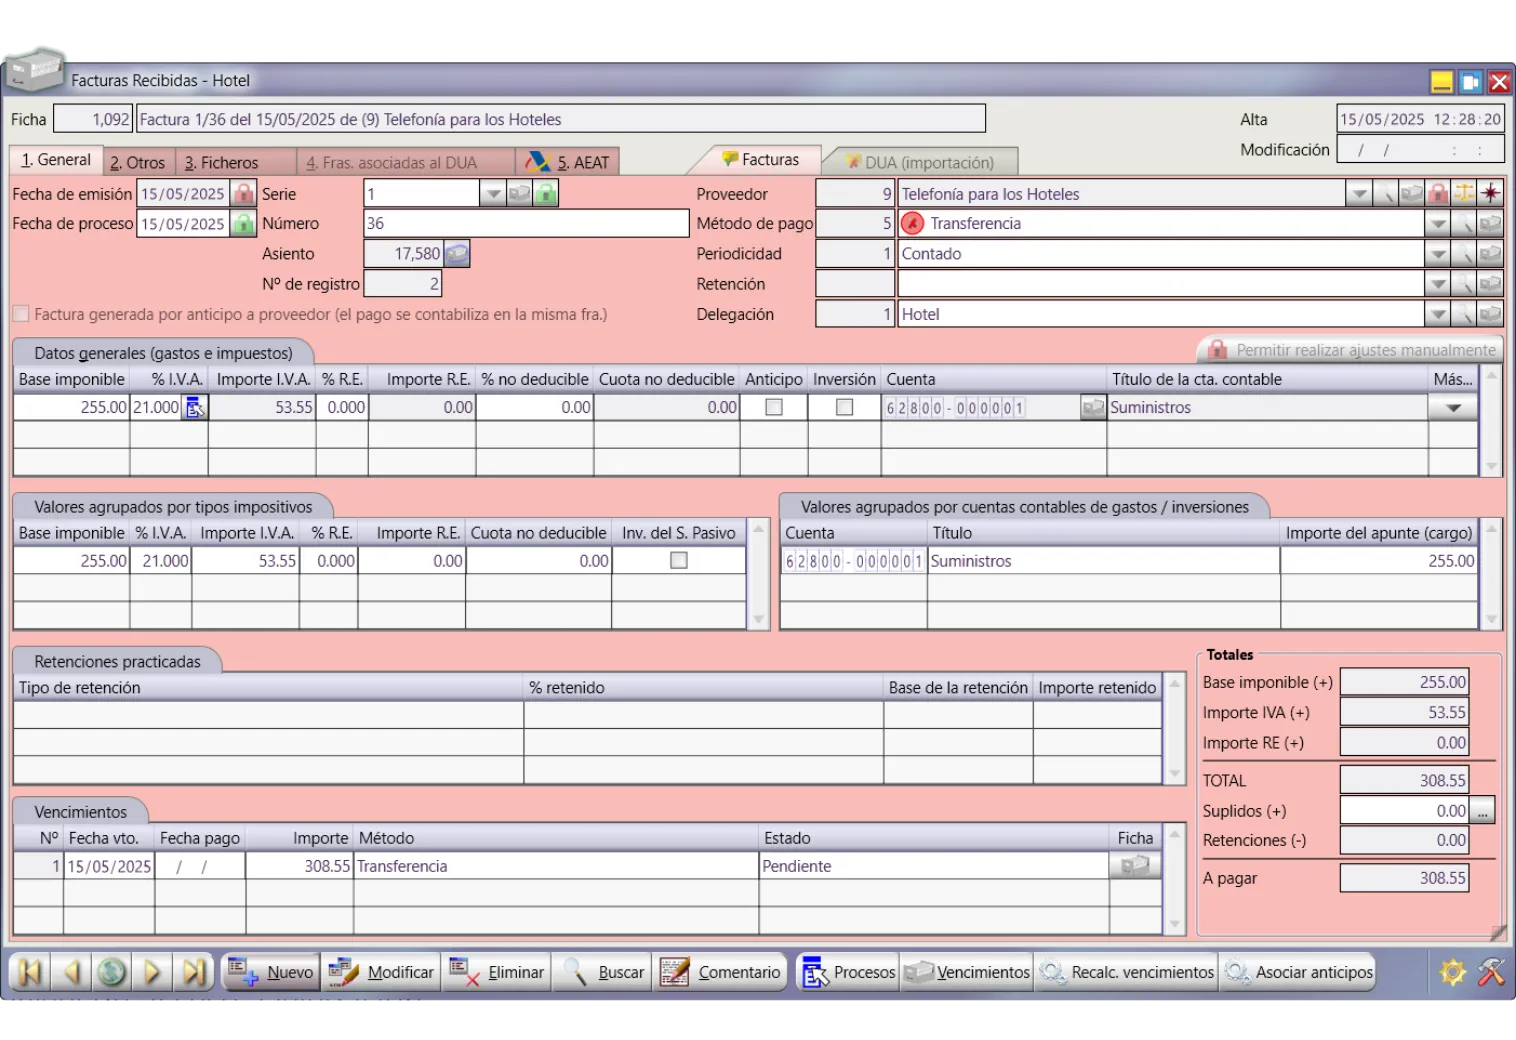Switch to the 2. Otros tab

(x=138, y=162)
